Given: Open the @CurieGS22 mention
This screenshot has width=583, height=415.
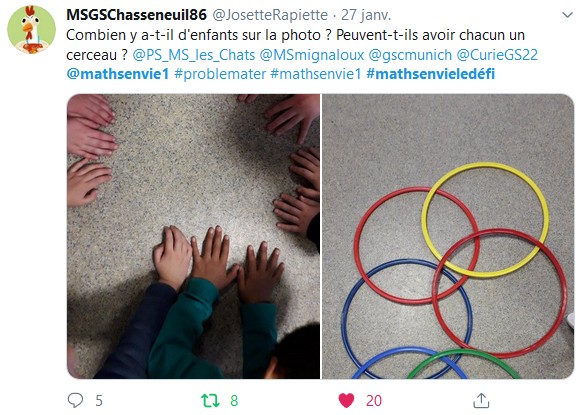Looking at the screenshot, I should (497, 55).
